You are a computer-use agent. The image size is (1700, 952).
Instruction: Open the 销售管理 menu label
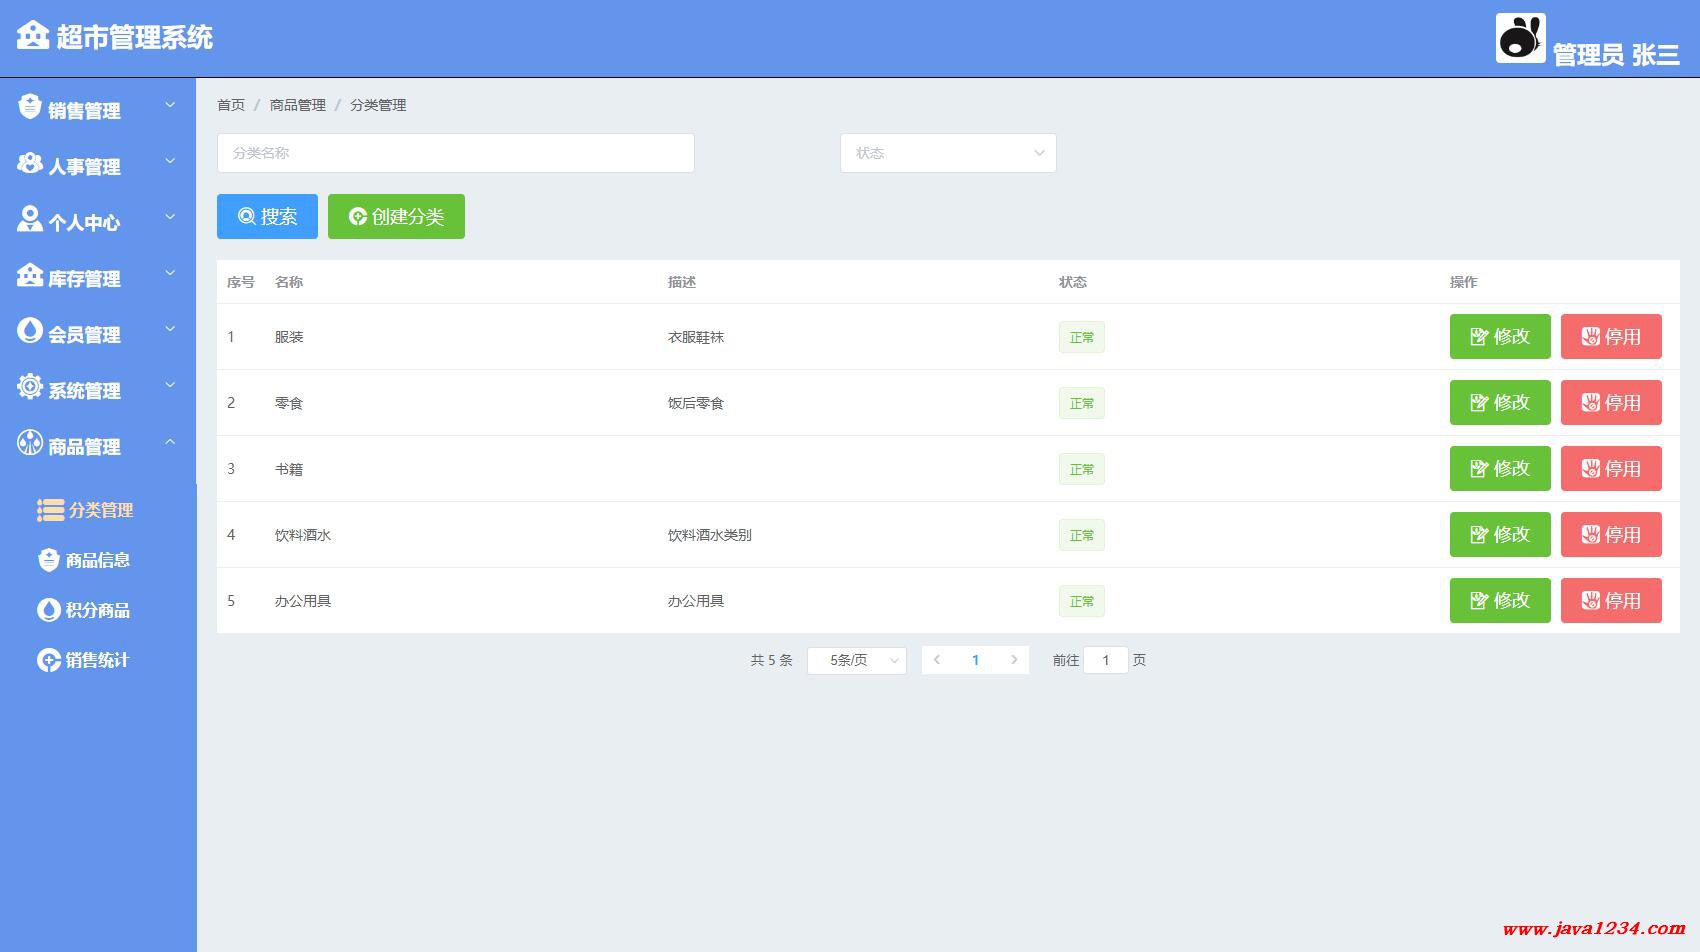click(84, 111)
